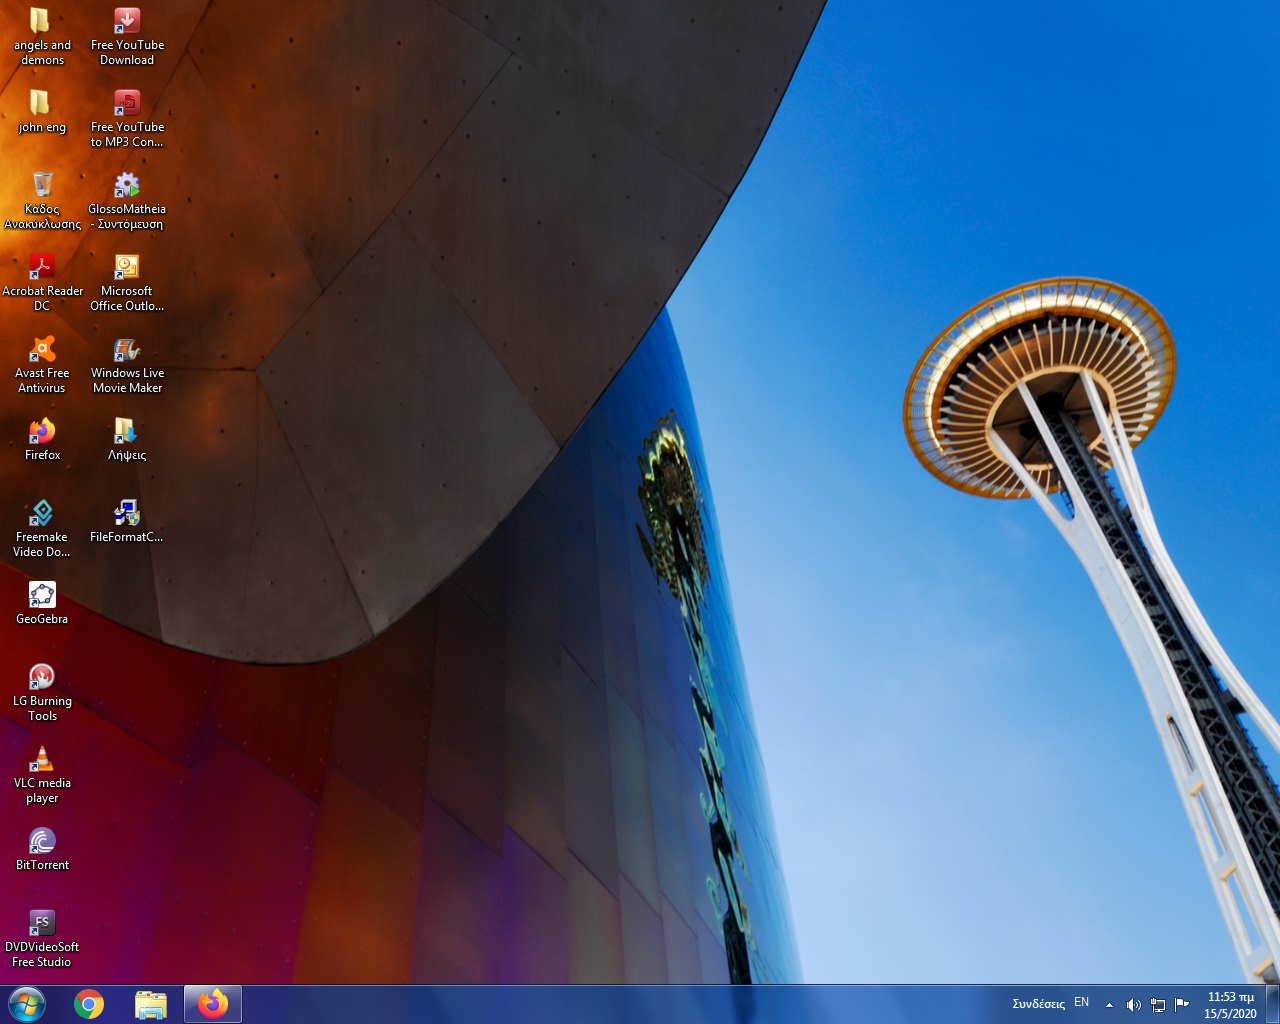Select BitTorrent desktop shortcut

[x=42, y=849]
